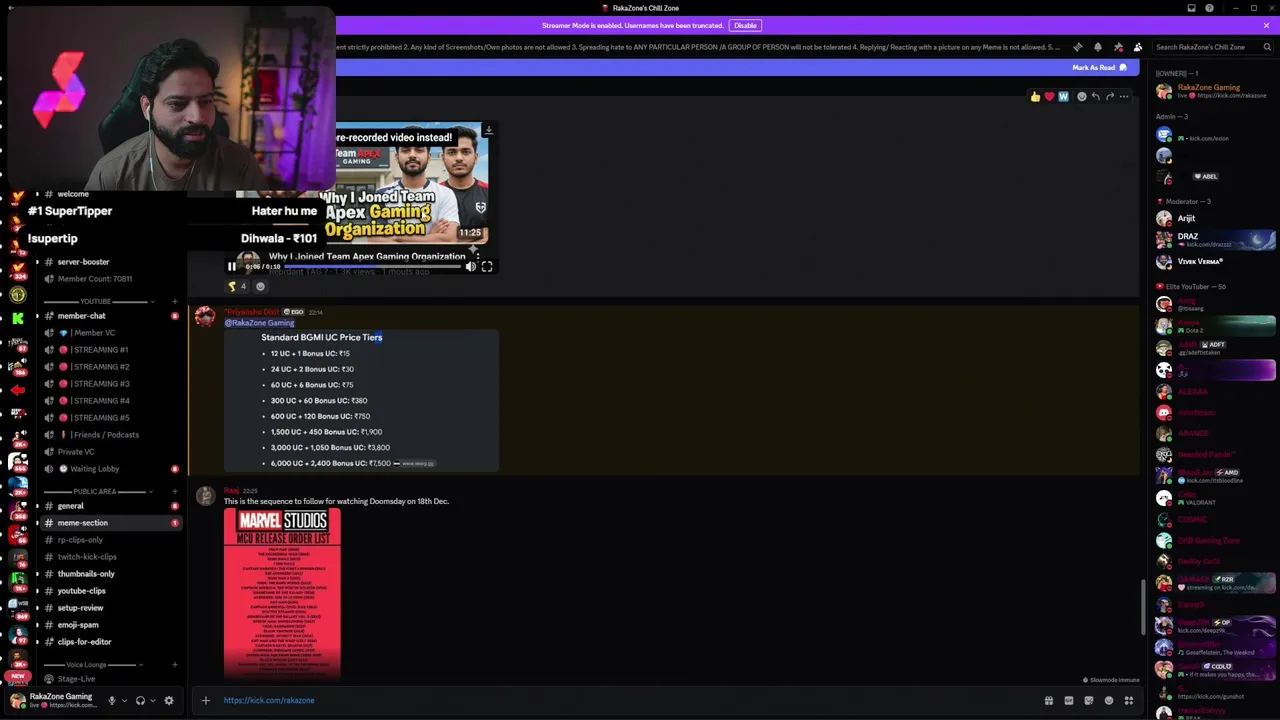Pause the embedded video
1280x720 pixels.
pyautogui.click(x=232, y=267)
